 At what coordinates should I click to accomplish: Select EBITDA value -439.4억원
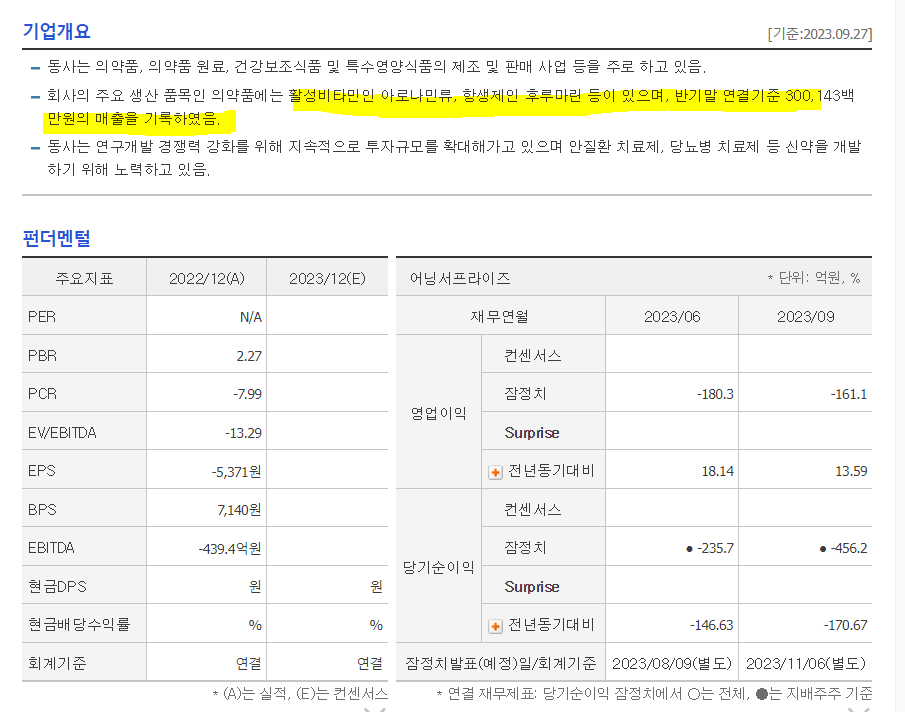point(230,549)
